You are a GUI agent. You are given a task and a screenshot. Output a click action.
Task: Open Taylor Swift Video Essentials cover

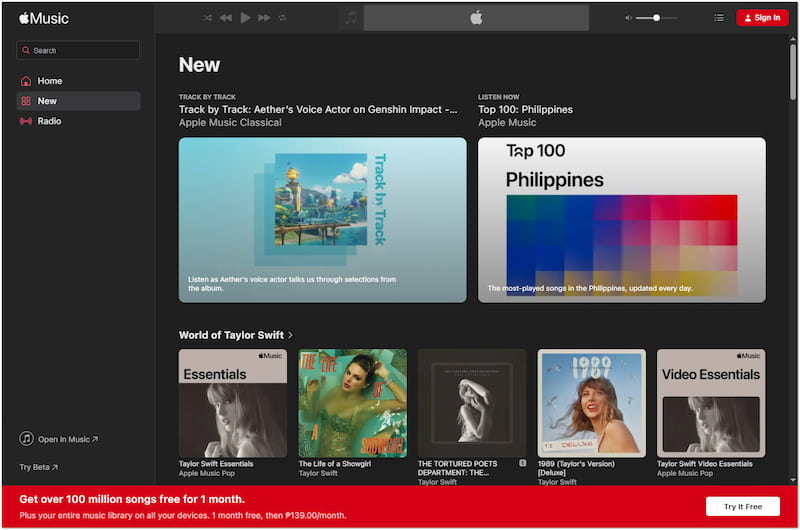711,403
